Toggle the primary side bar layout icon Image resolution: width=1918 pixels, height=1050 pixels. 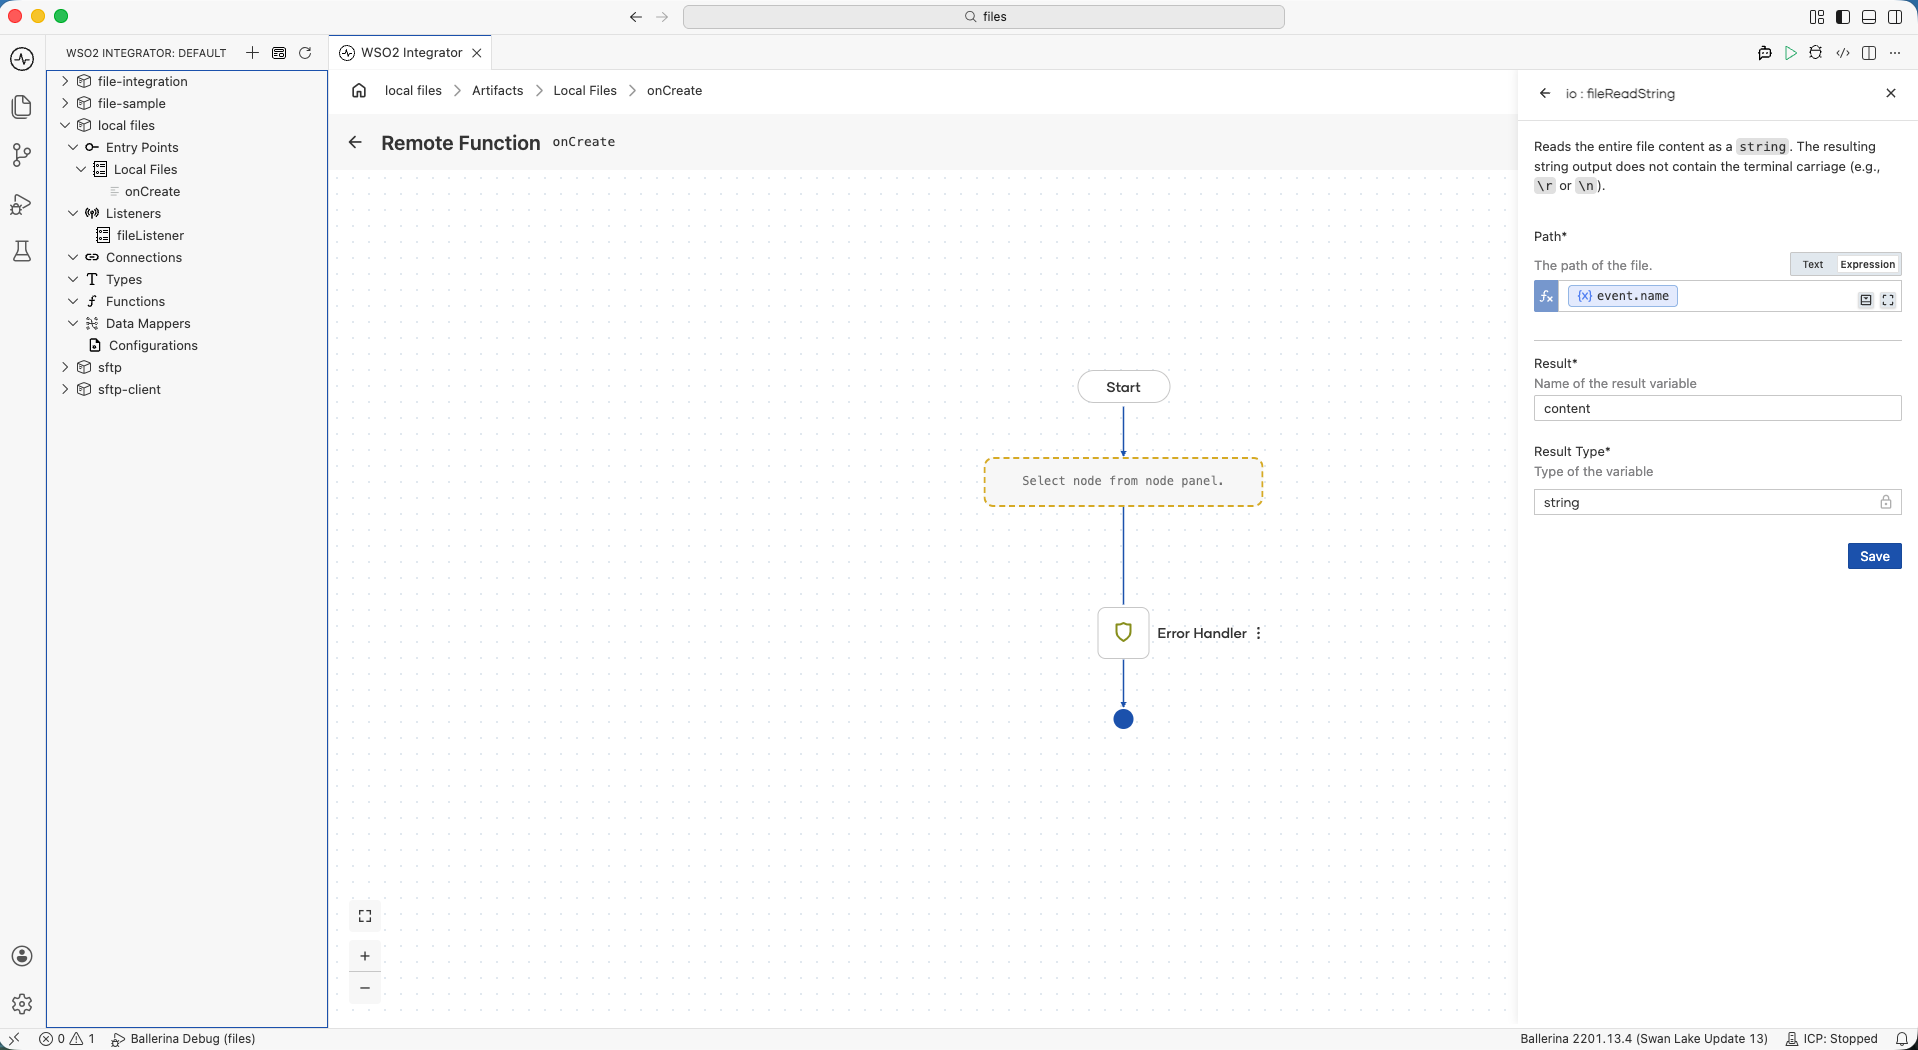pos(1843,17)
